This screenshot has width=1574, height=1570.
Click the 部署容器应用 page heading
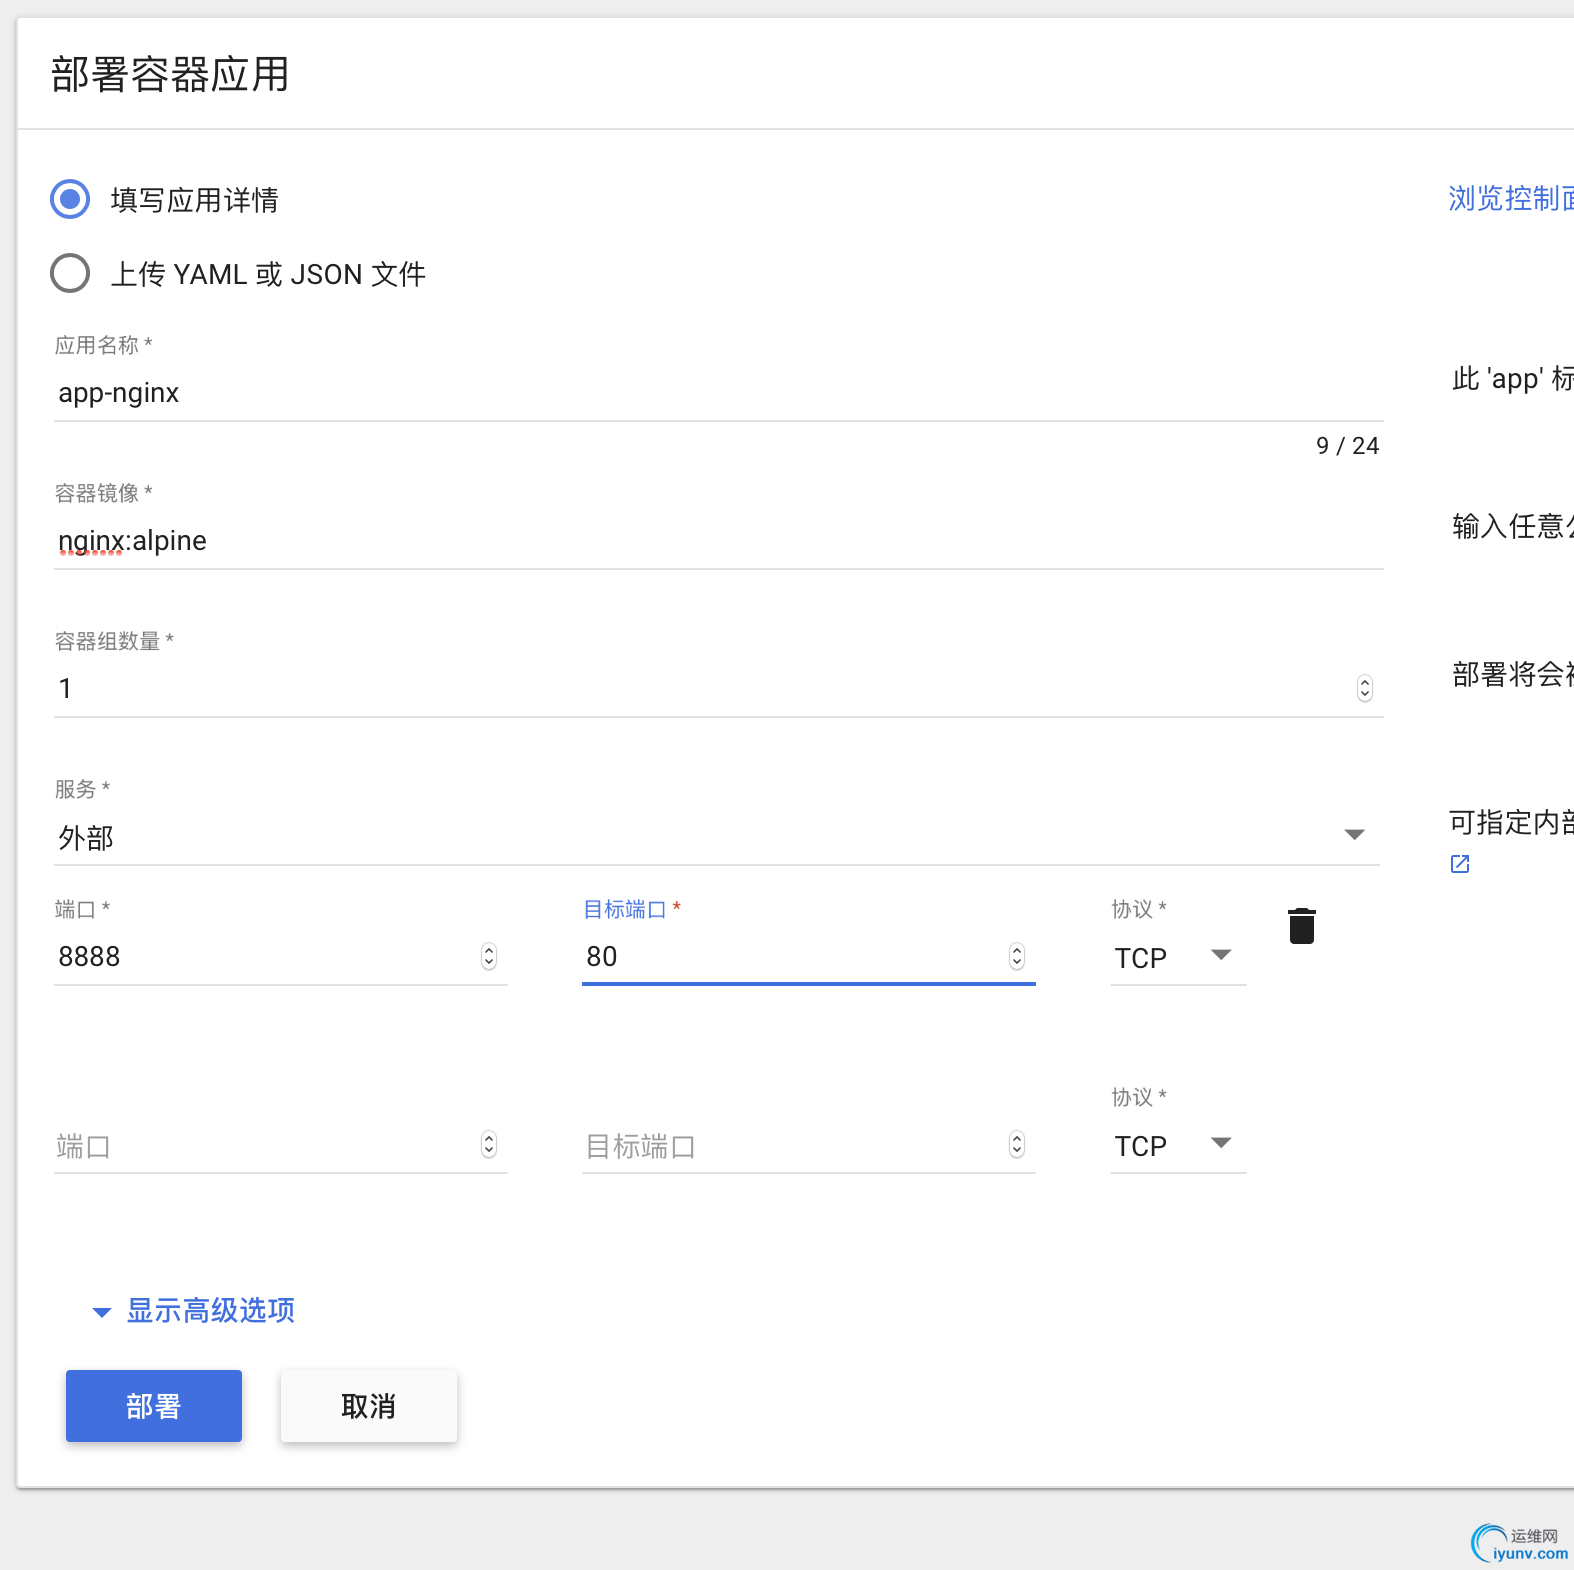[x=170, y=74]
